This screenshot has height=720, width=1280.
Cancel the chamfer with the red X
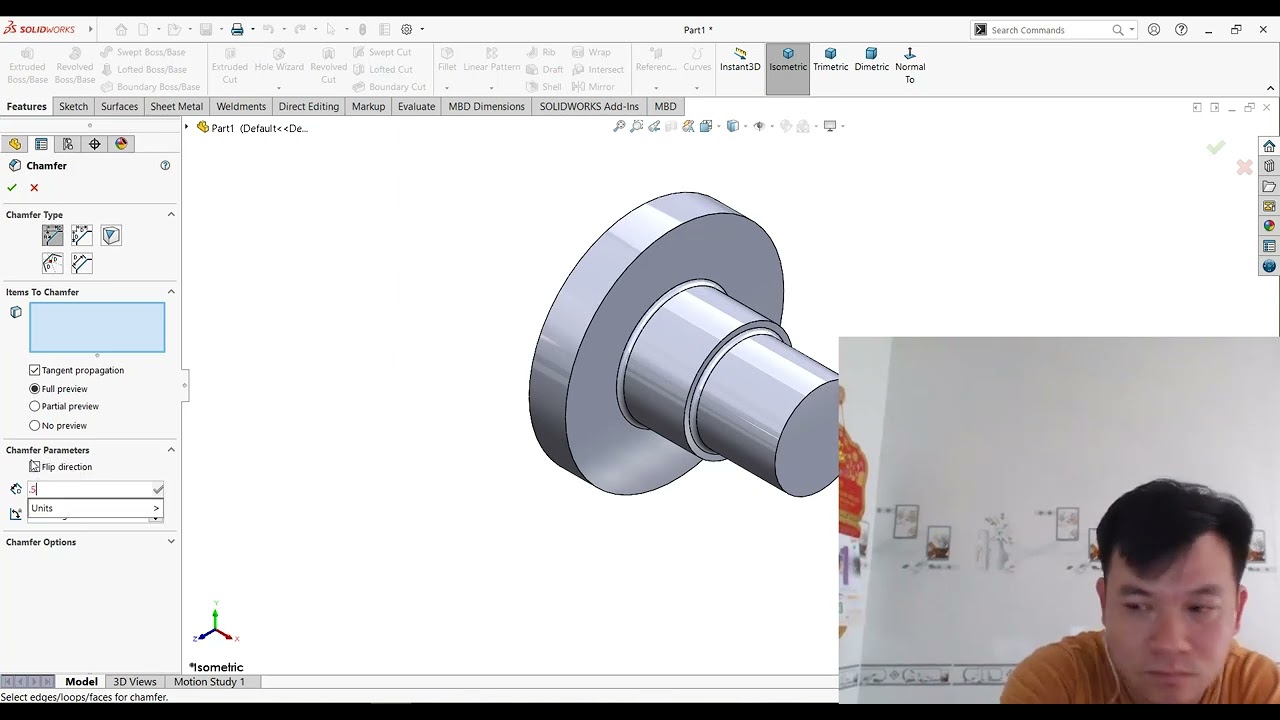pos(34,188)
